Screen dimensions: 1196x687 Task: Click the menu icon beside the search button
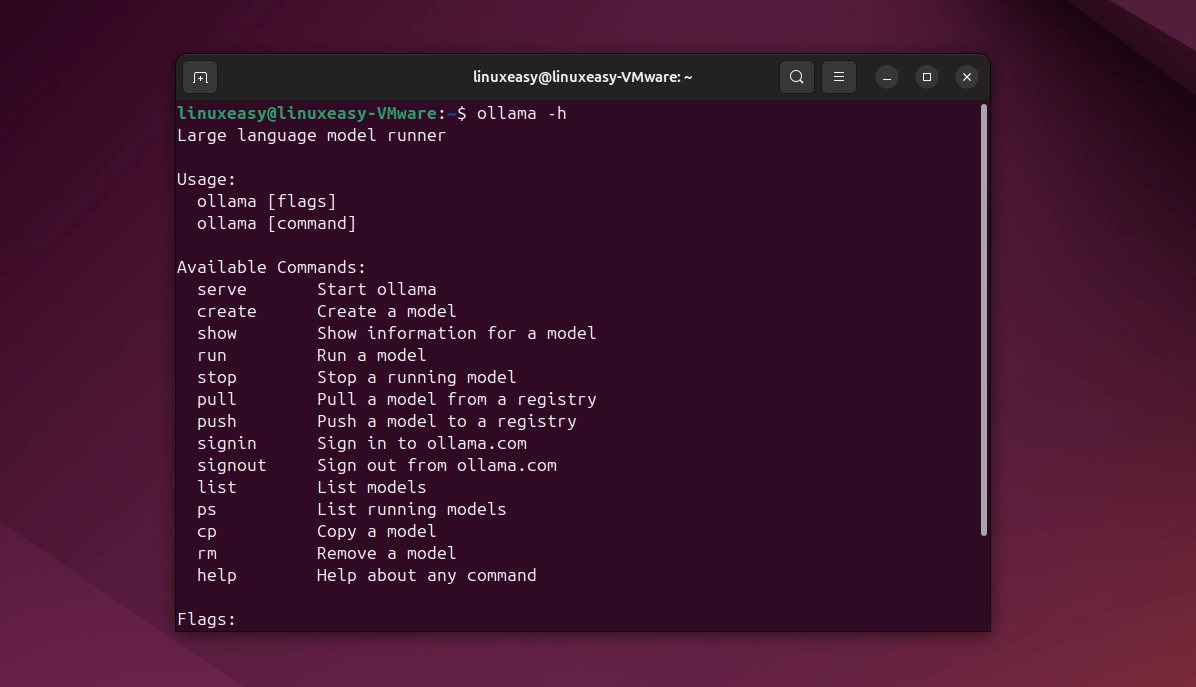(838, 77)
